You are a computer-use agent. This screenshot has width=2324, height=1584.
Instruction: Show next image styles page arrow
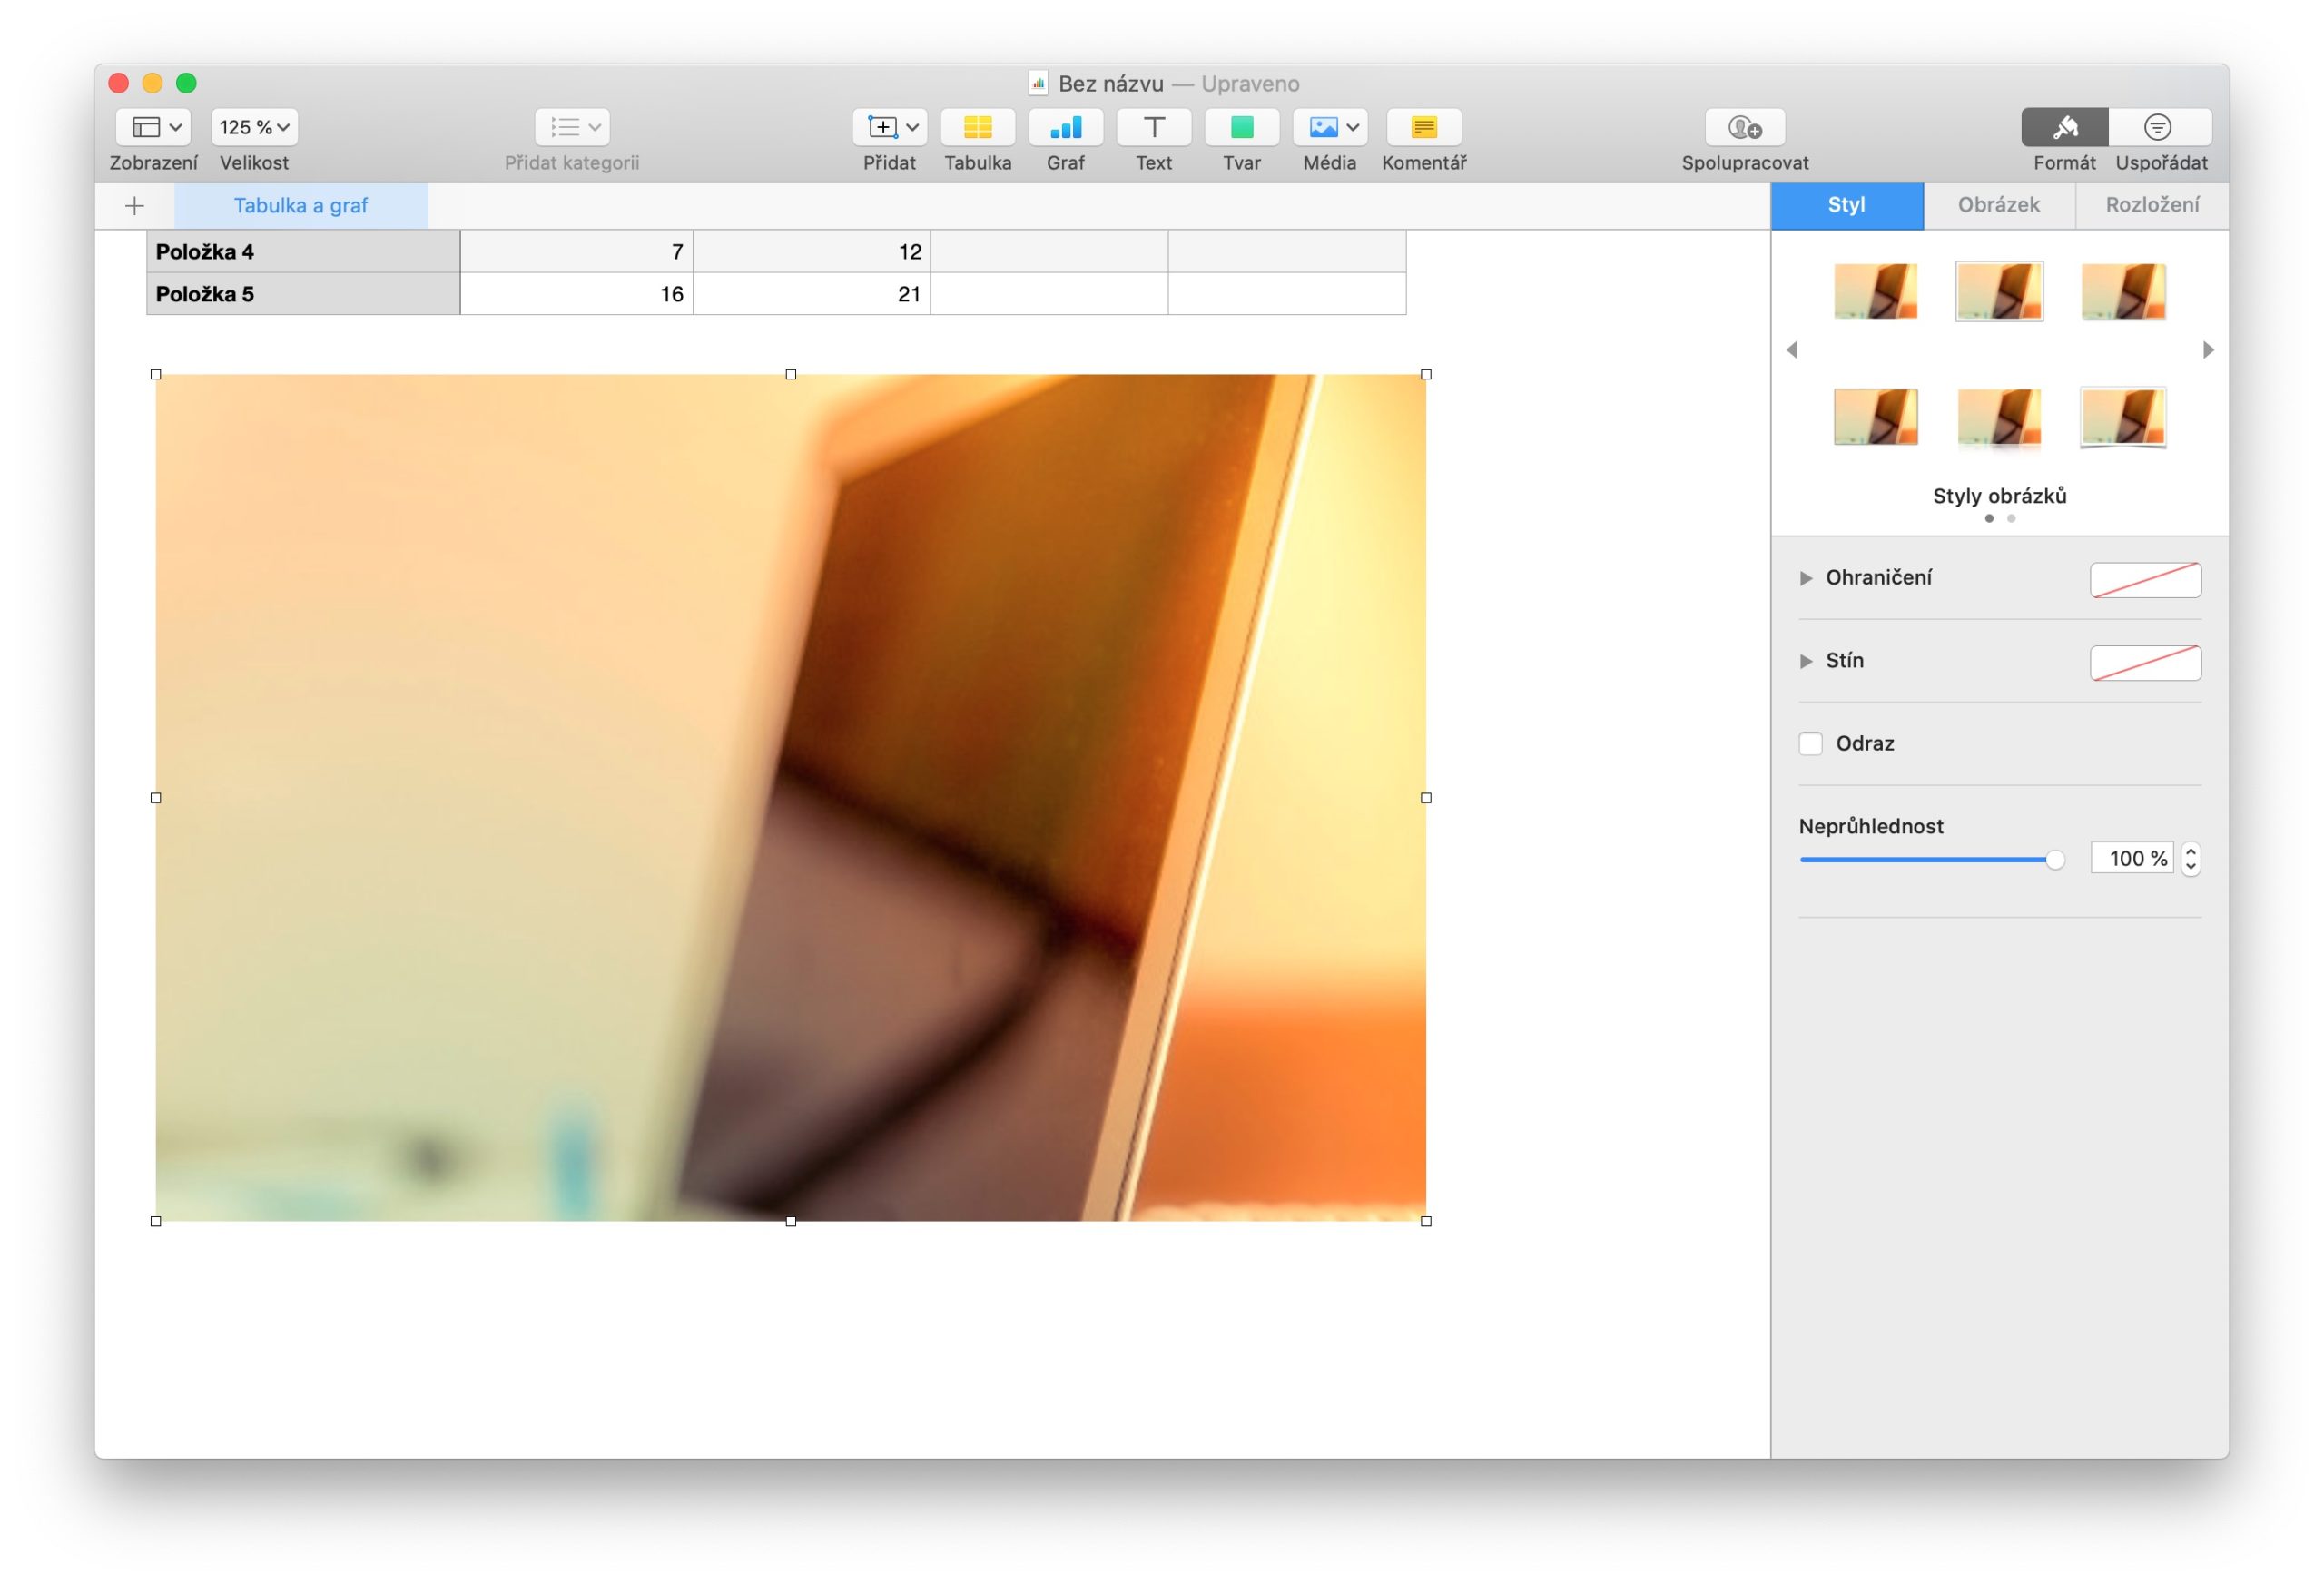2208,350
